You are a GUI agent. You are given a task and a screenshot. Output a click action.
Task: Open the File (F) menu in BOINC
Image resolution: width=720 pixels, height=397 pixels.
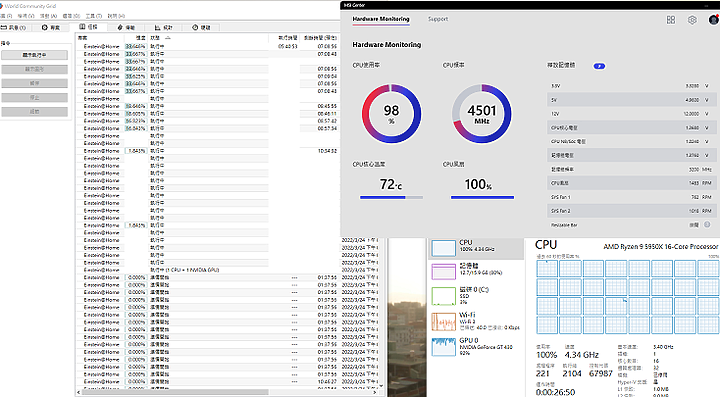6,16
